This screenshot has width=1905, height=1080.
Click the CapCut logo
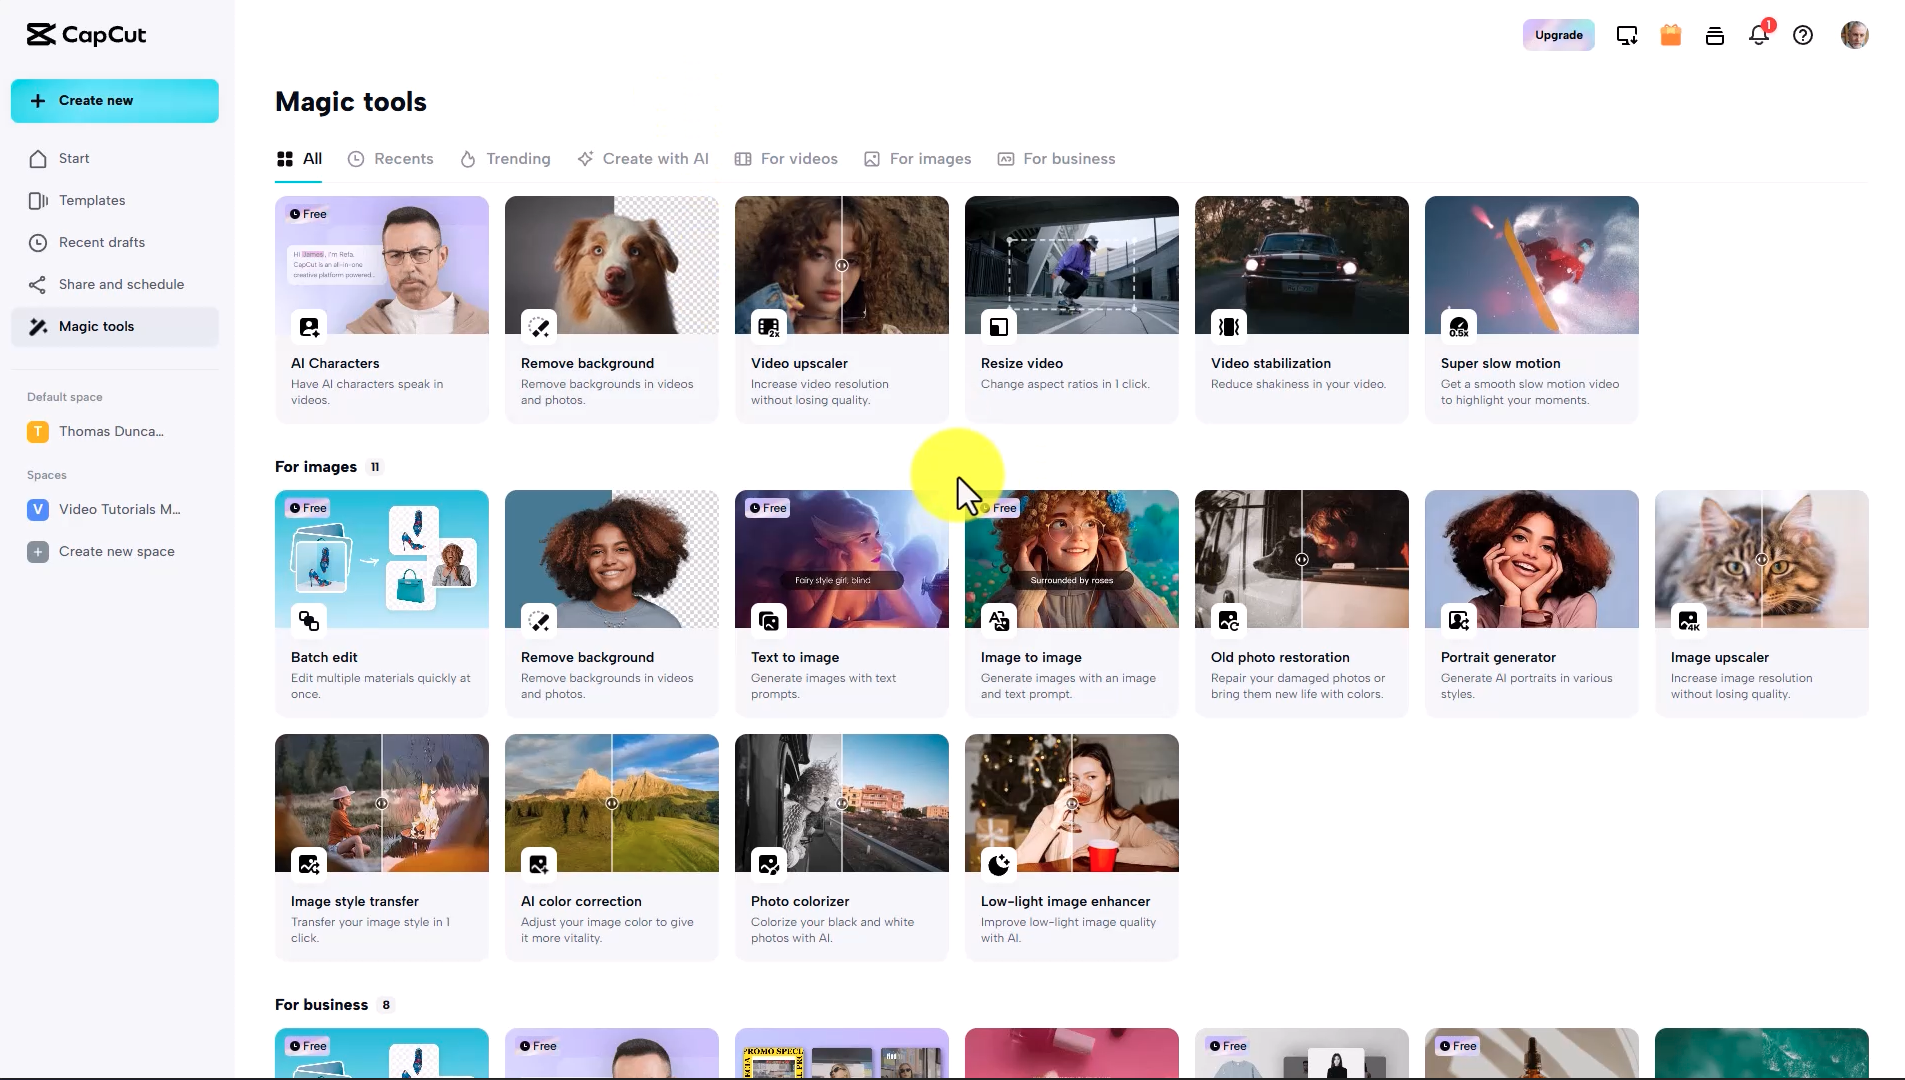(86, 35)
